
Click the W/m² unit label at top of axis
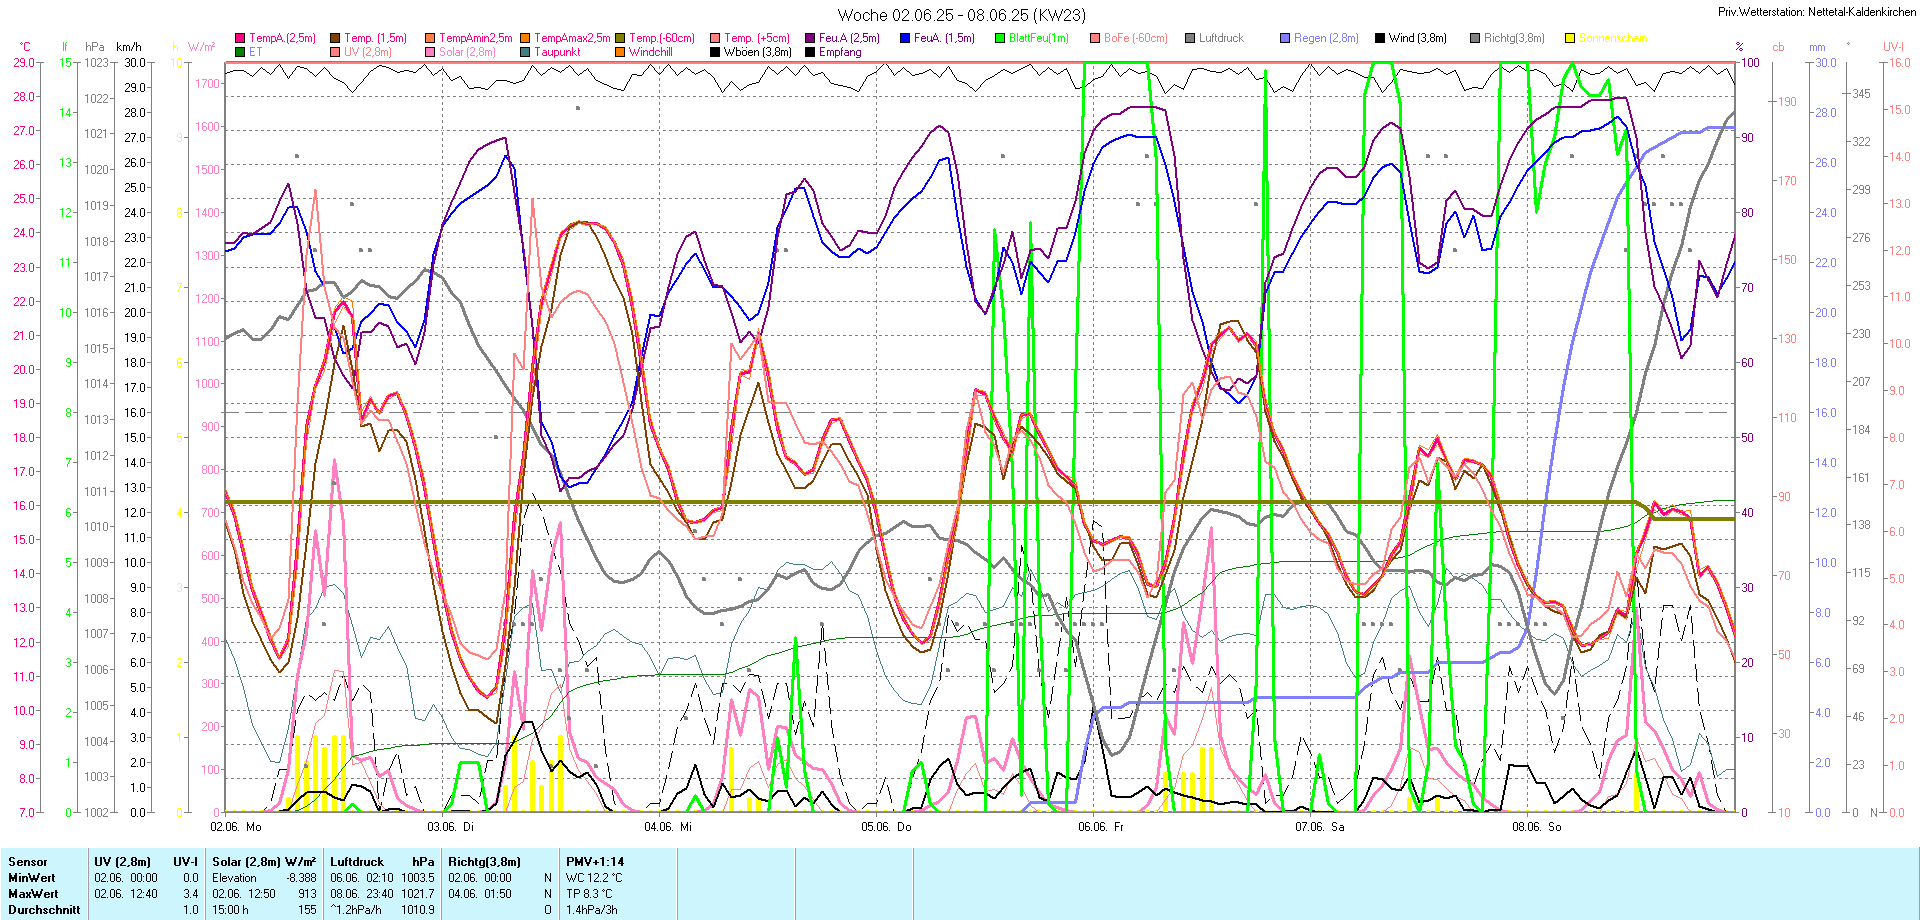tap(201, 47)
